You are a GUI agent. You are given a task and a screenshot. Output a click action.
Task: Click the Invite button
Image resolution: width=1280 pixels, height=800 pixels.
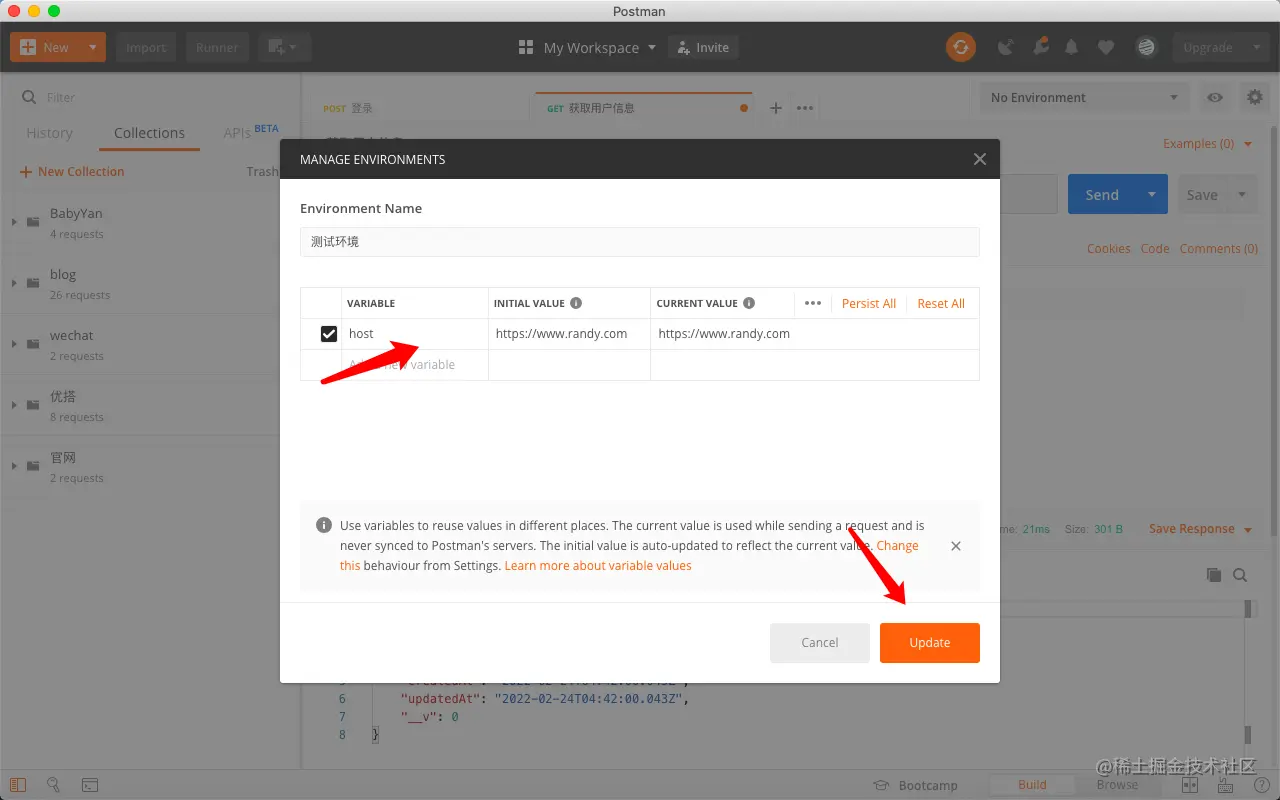703,47
